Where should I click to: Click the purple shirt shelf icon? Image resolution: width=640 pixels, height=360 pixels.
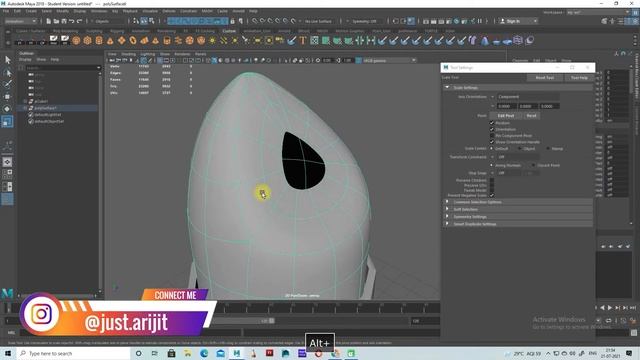click(x=473, y=40)
